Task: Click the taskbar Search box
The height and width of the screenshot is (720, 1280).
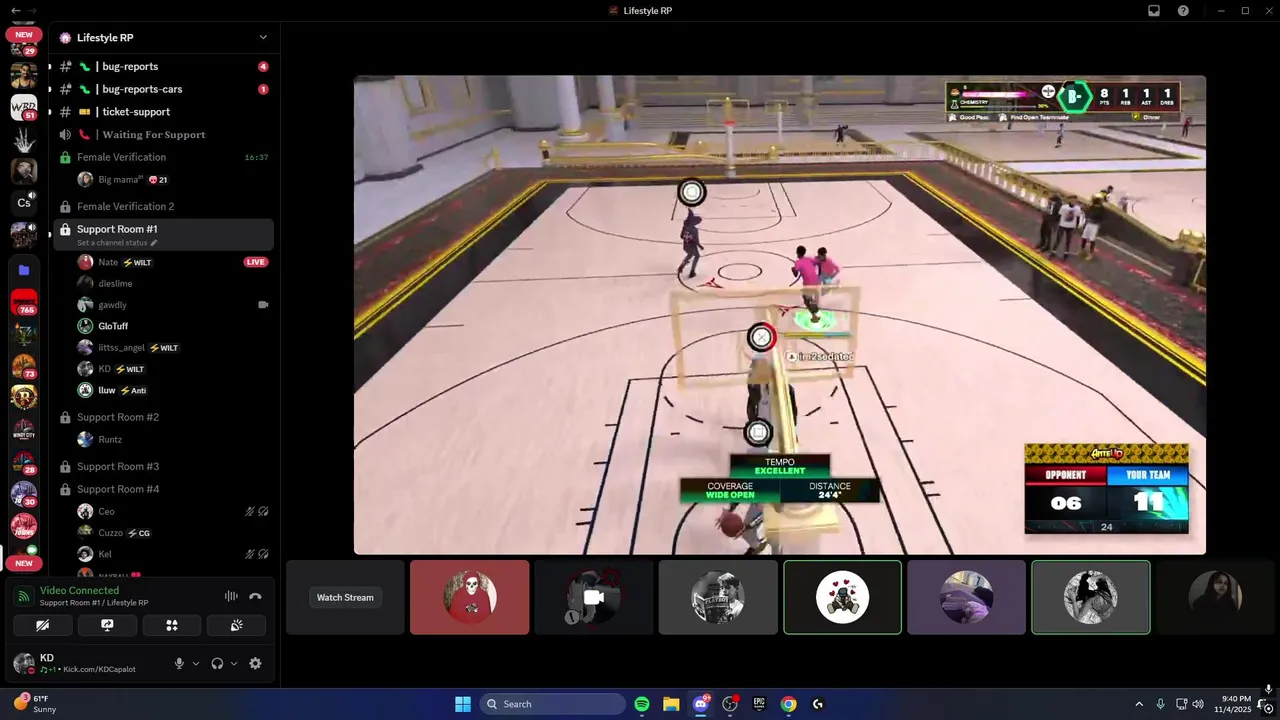Action: point(553,704)
